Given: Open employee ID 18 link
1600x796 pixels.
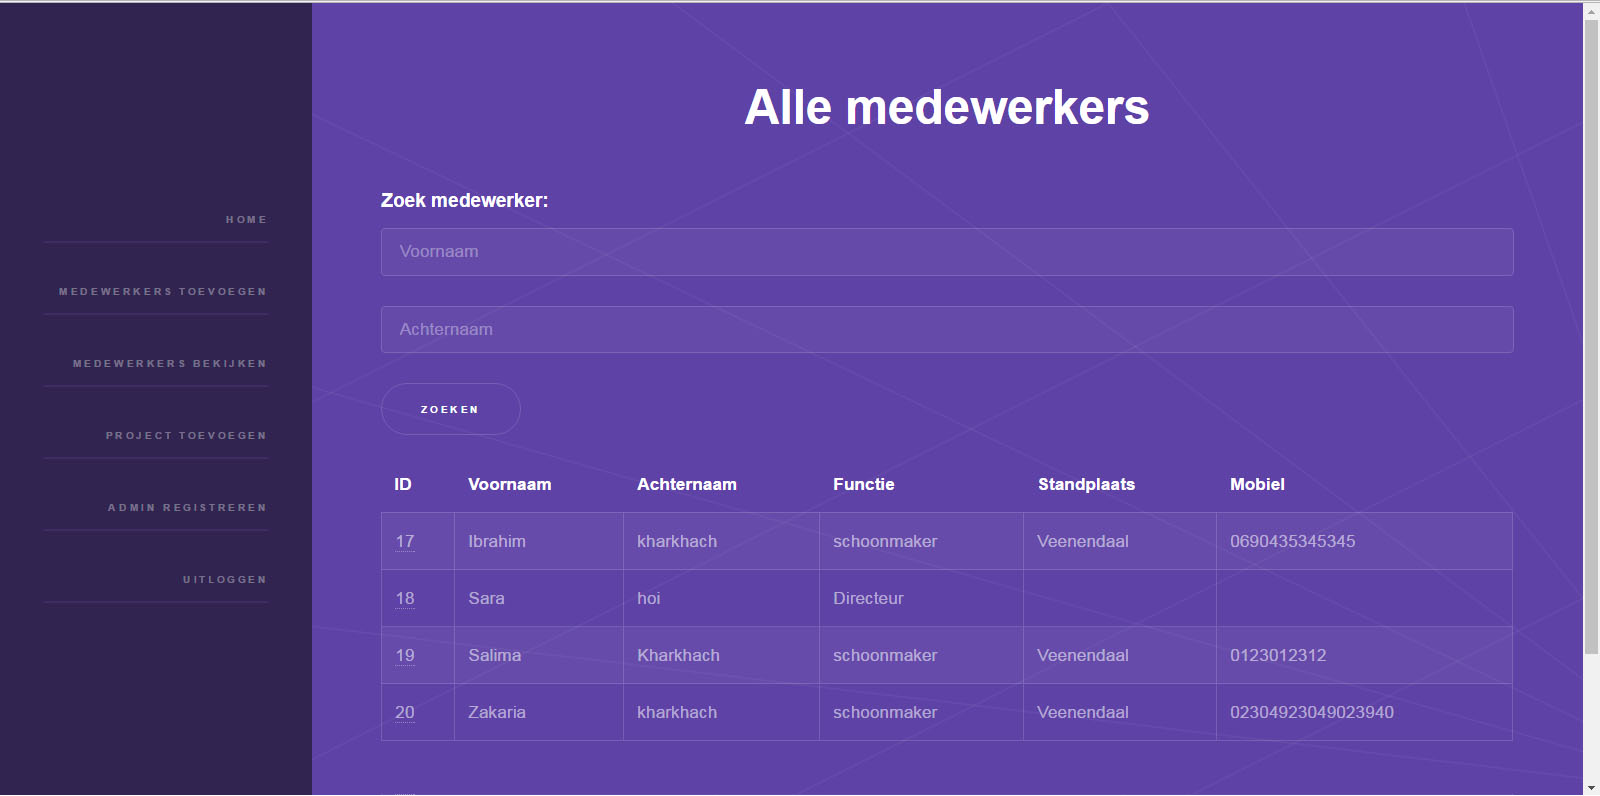Looking at the screenshot, I should click(x=405, y=599).
